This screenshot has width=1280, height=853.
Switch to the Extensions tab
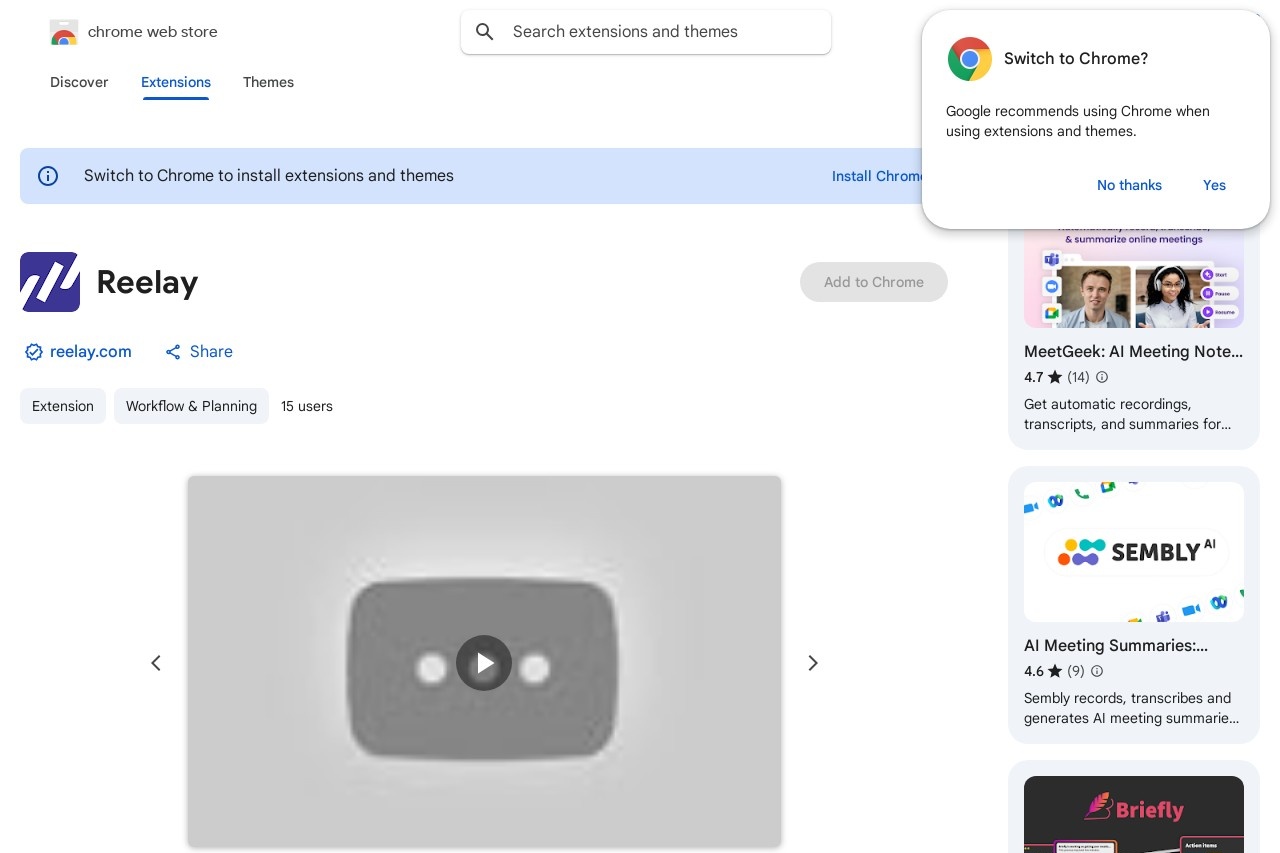point(176,82)
